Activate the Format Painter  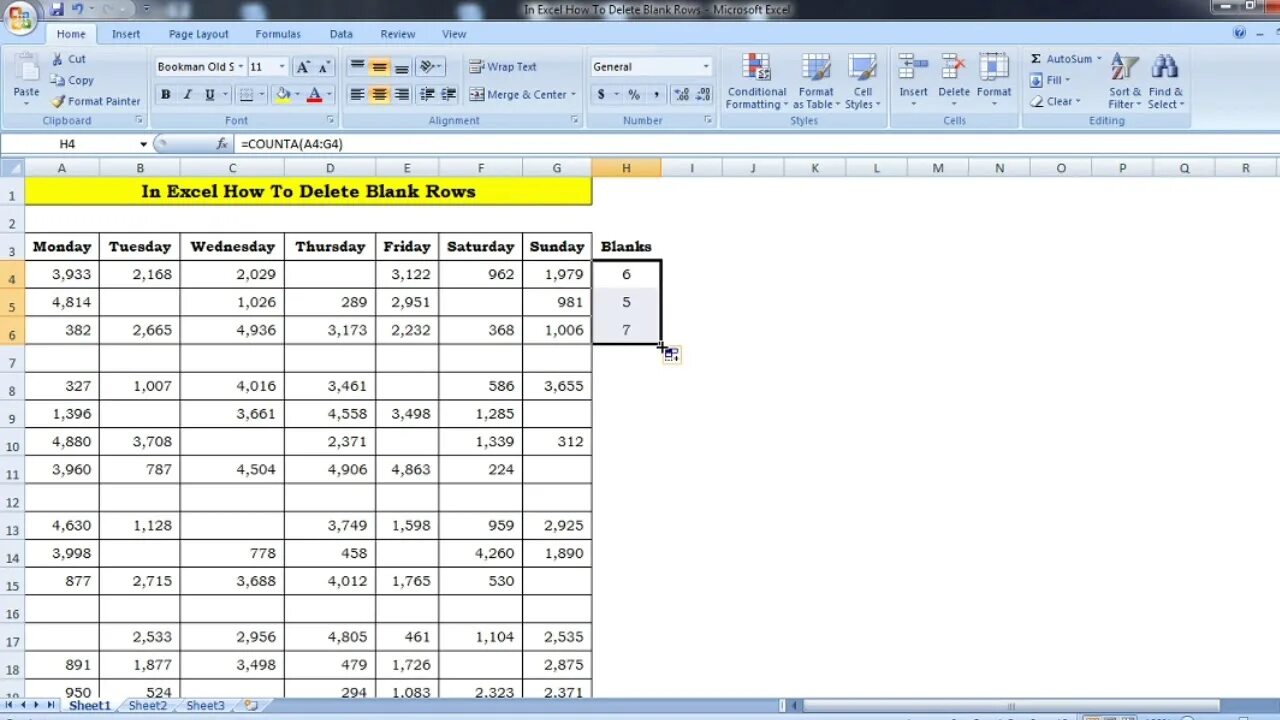96,101
